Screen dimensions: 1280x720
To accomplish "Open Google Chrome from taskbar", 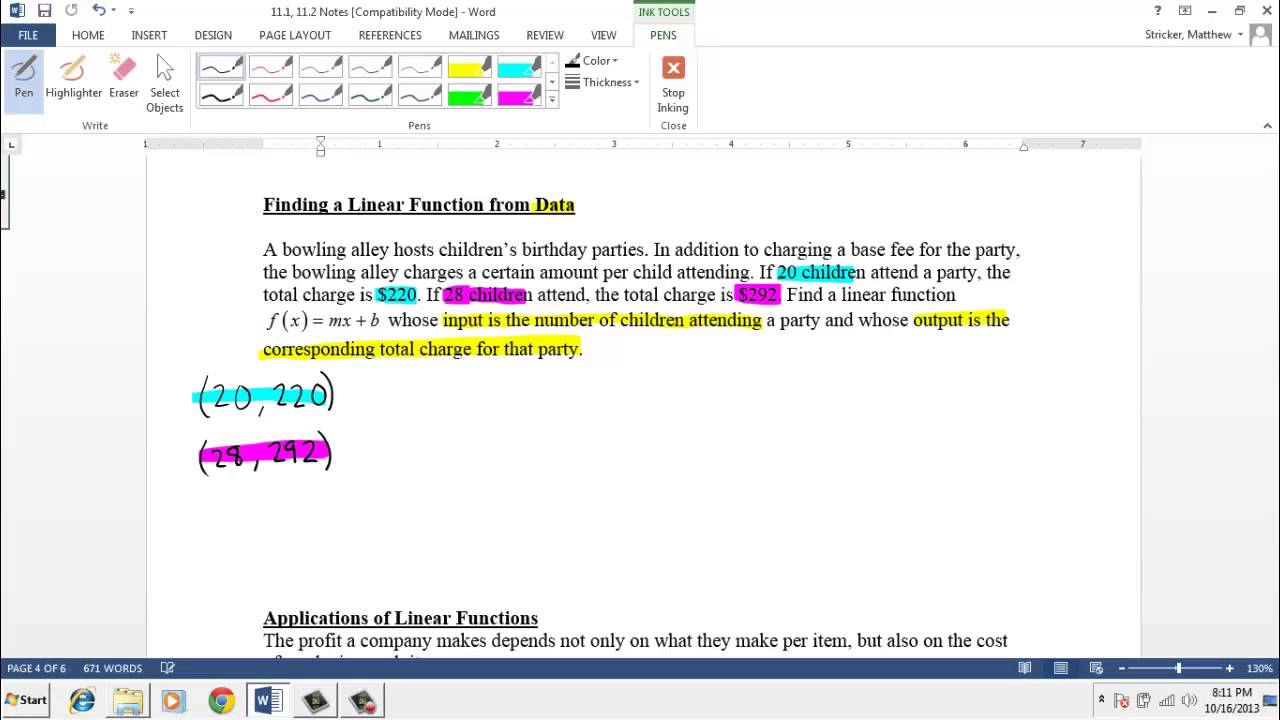I will [x=221, y=701].
